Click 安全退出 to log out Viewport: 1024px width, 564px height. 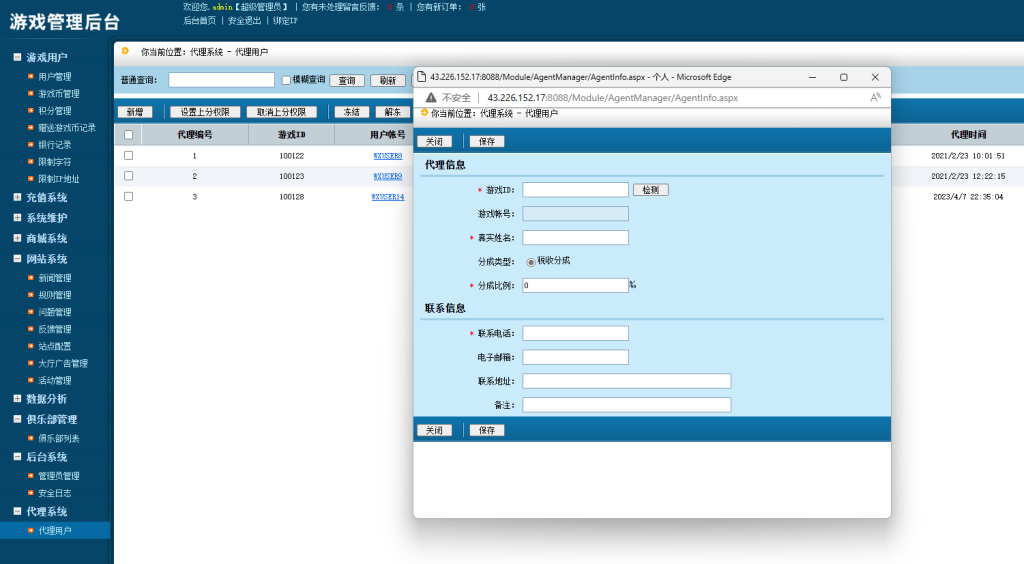pyautogui.click(x=244, y=20)
